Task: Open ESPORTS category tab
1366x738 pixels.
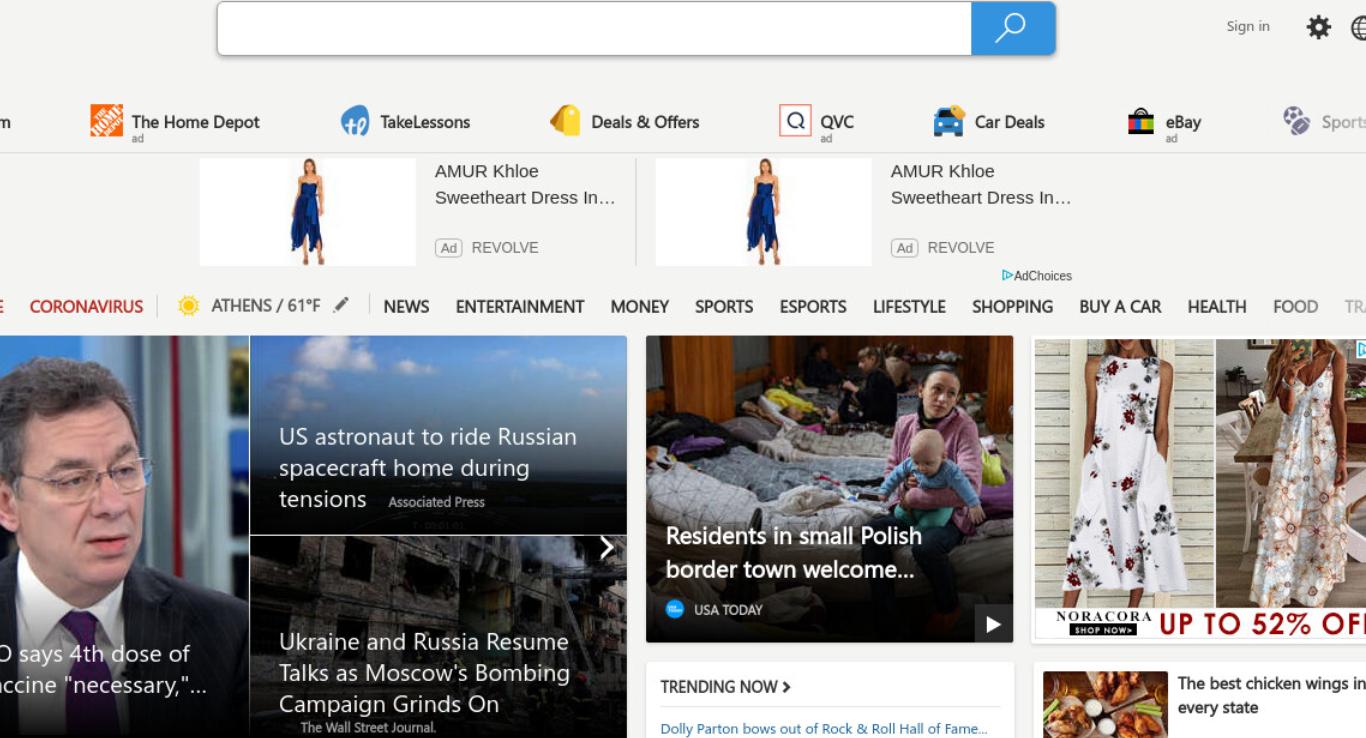Action: pos(813,307)
